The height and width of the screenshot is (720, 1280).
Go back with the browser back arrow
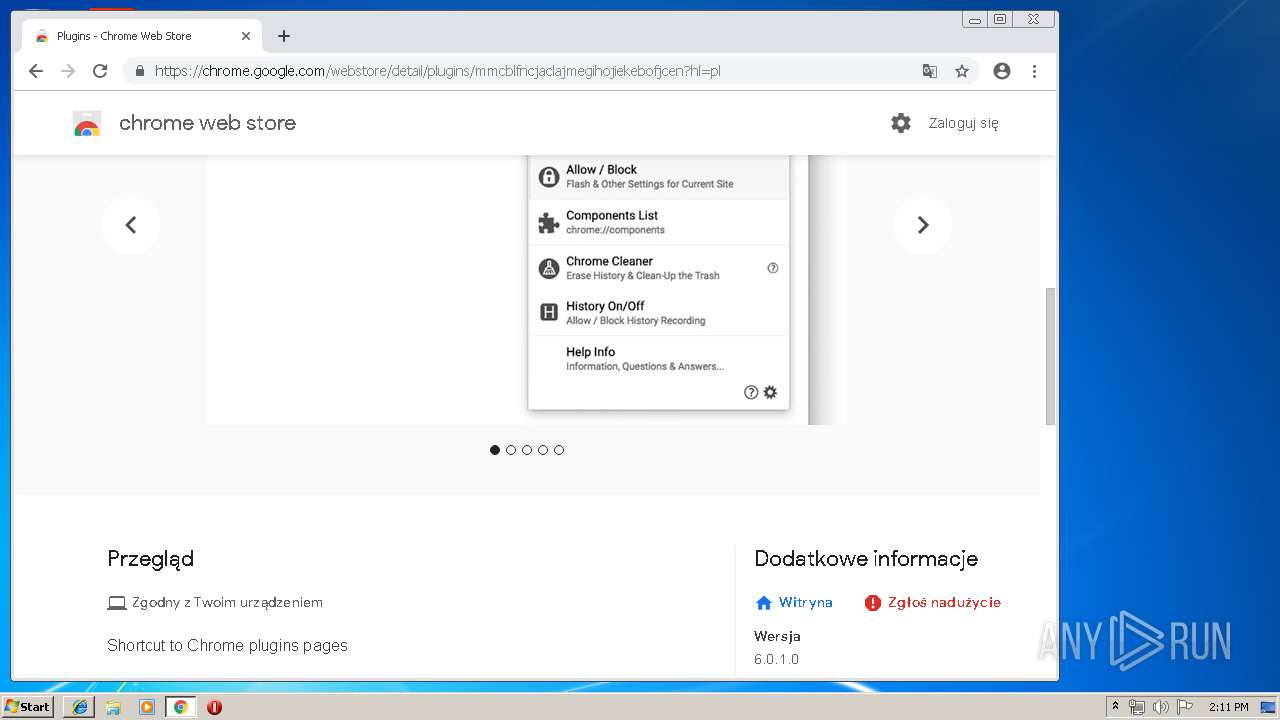pos(36,71)
